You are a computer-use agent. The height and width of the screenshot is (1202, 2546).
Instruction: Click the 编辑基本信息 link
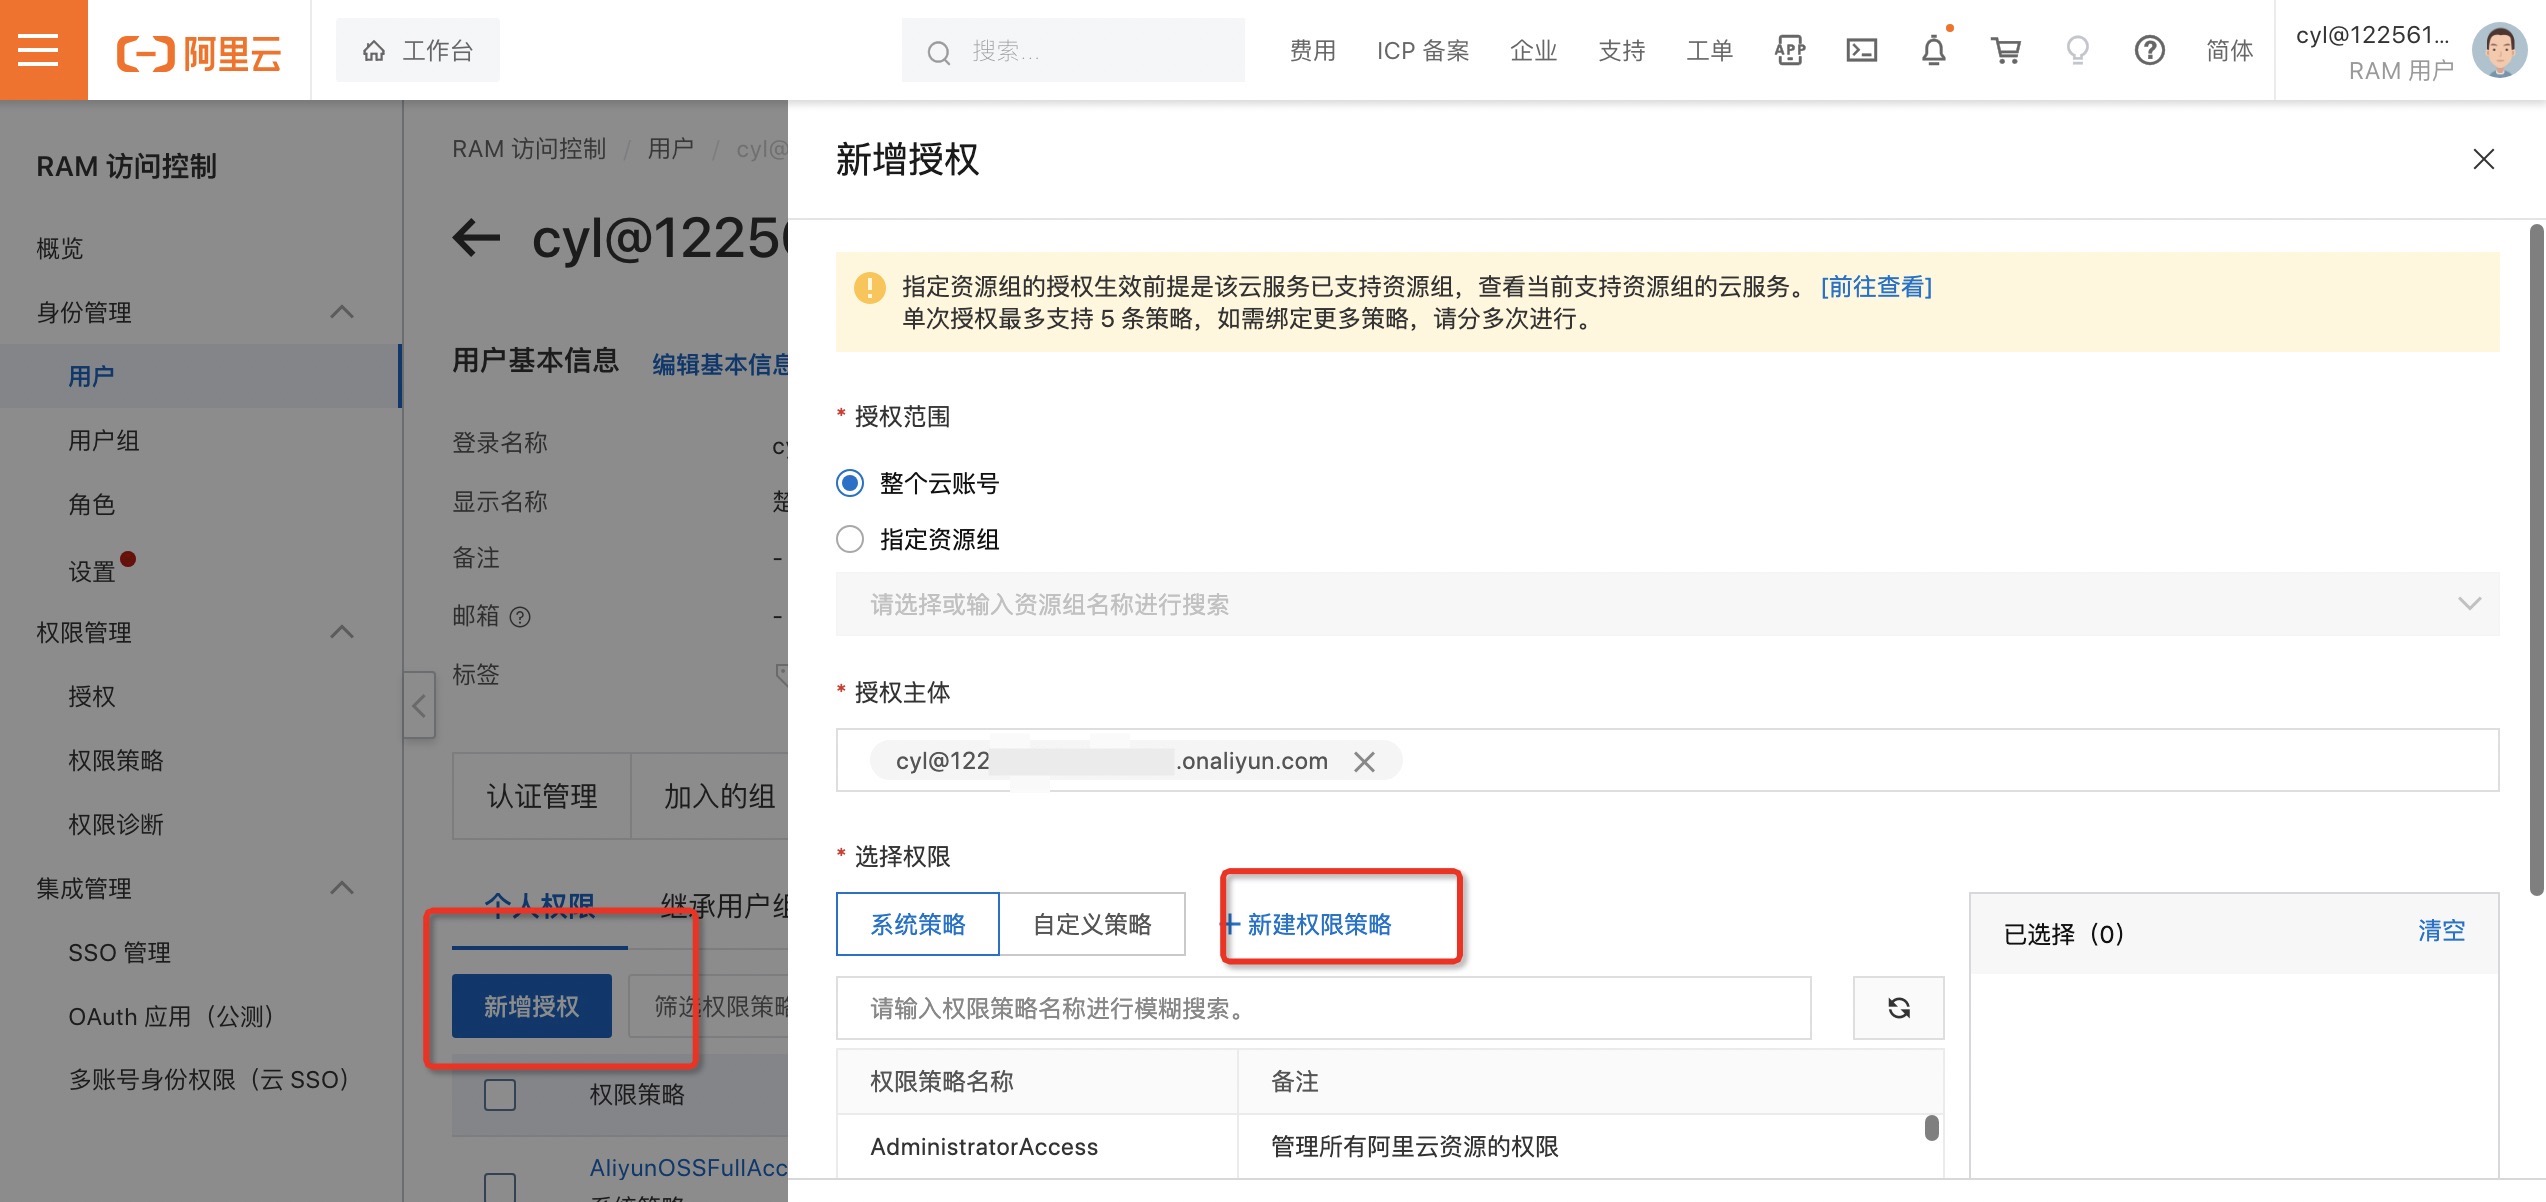720,364
